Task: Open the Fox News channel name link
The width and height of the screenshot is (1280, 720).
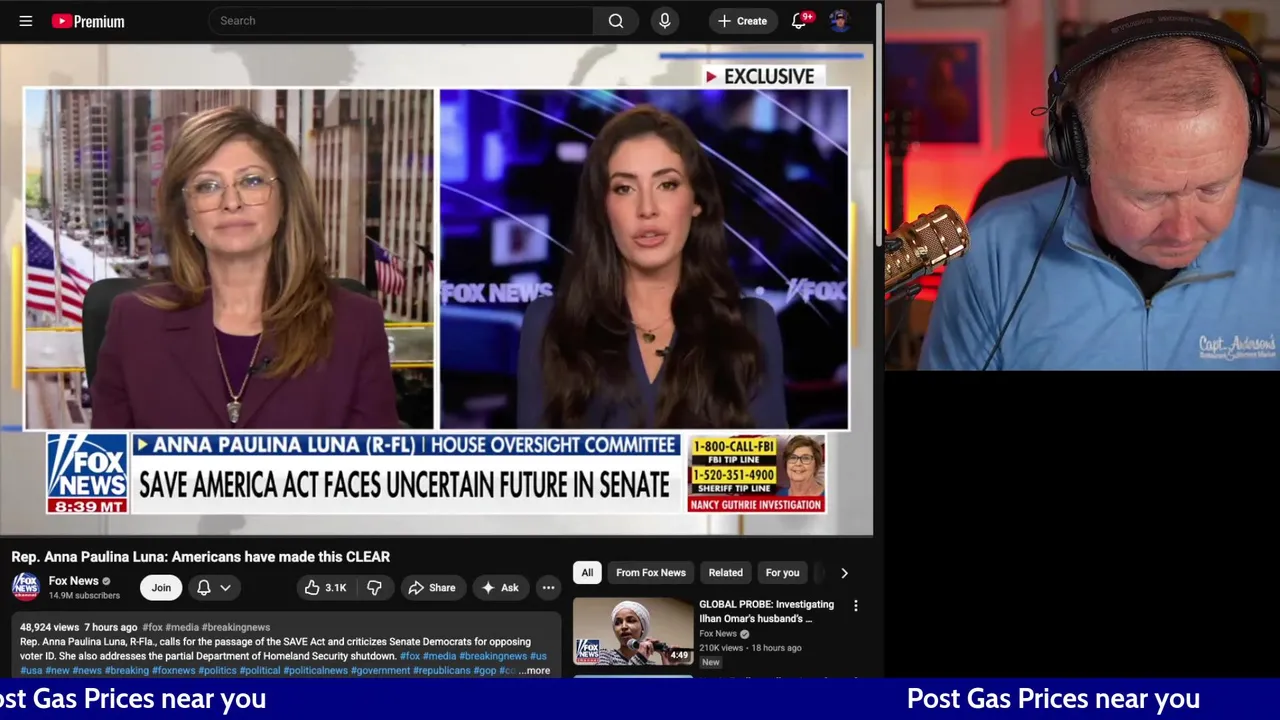Action: click(x=73, y=581)
